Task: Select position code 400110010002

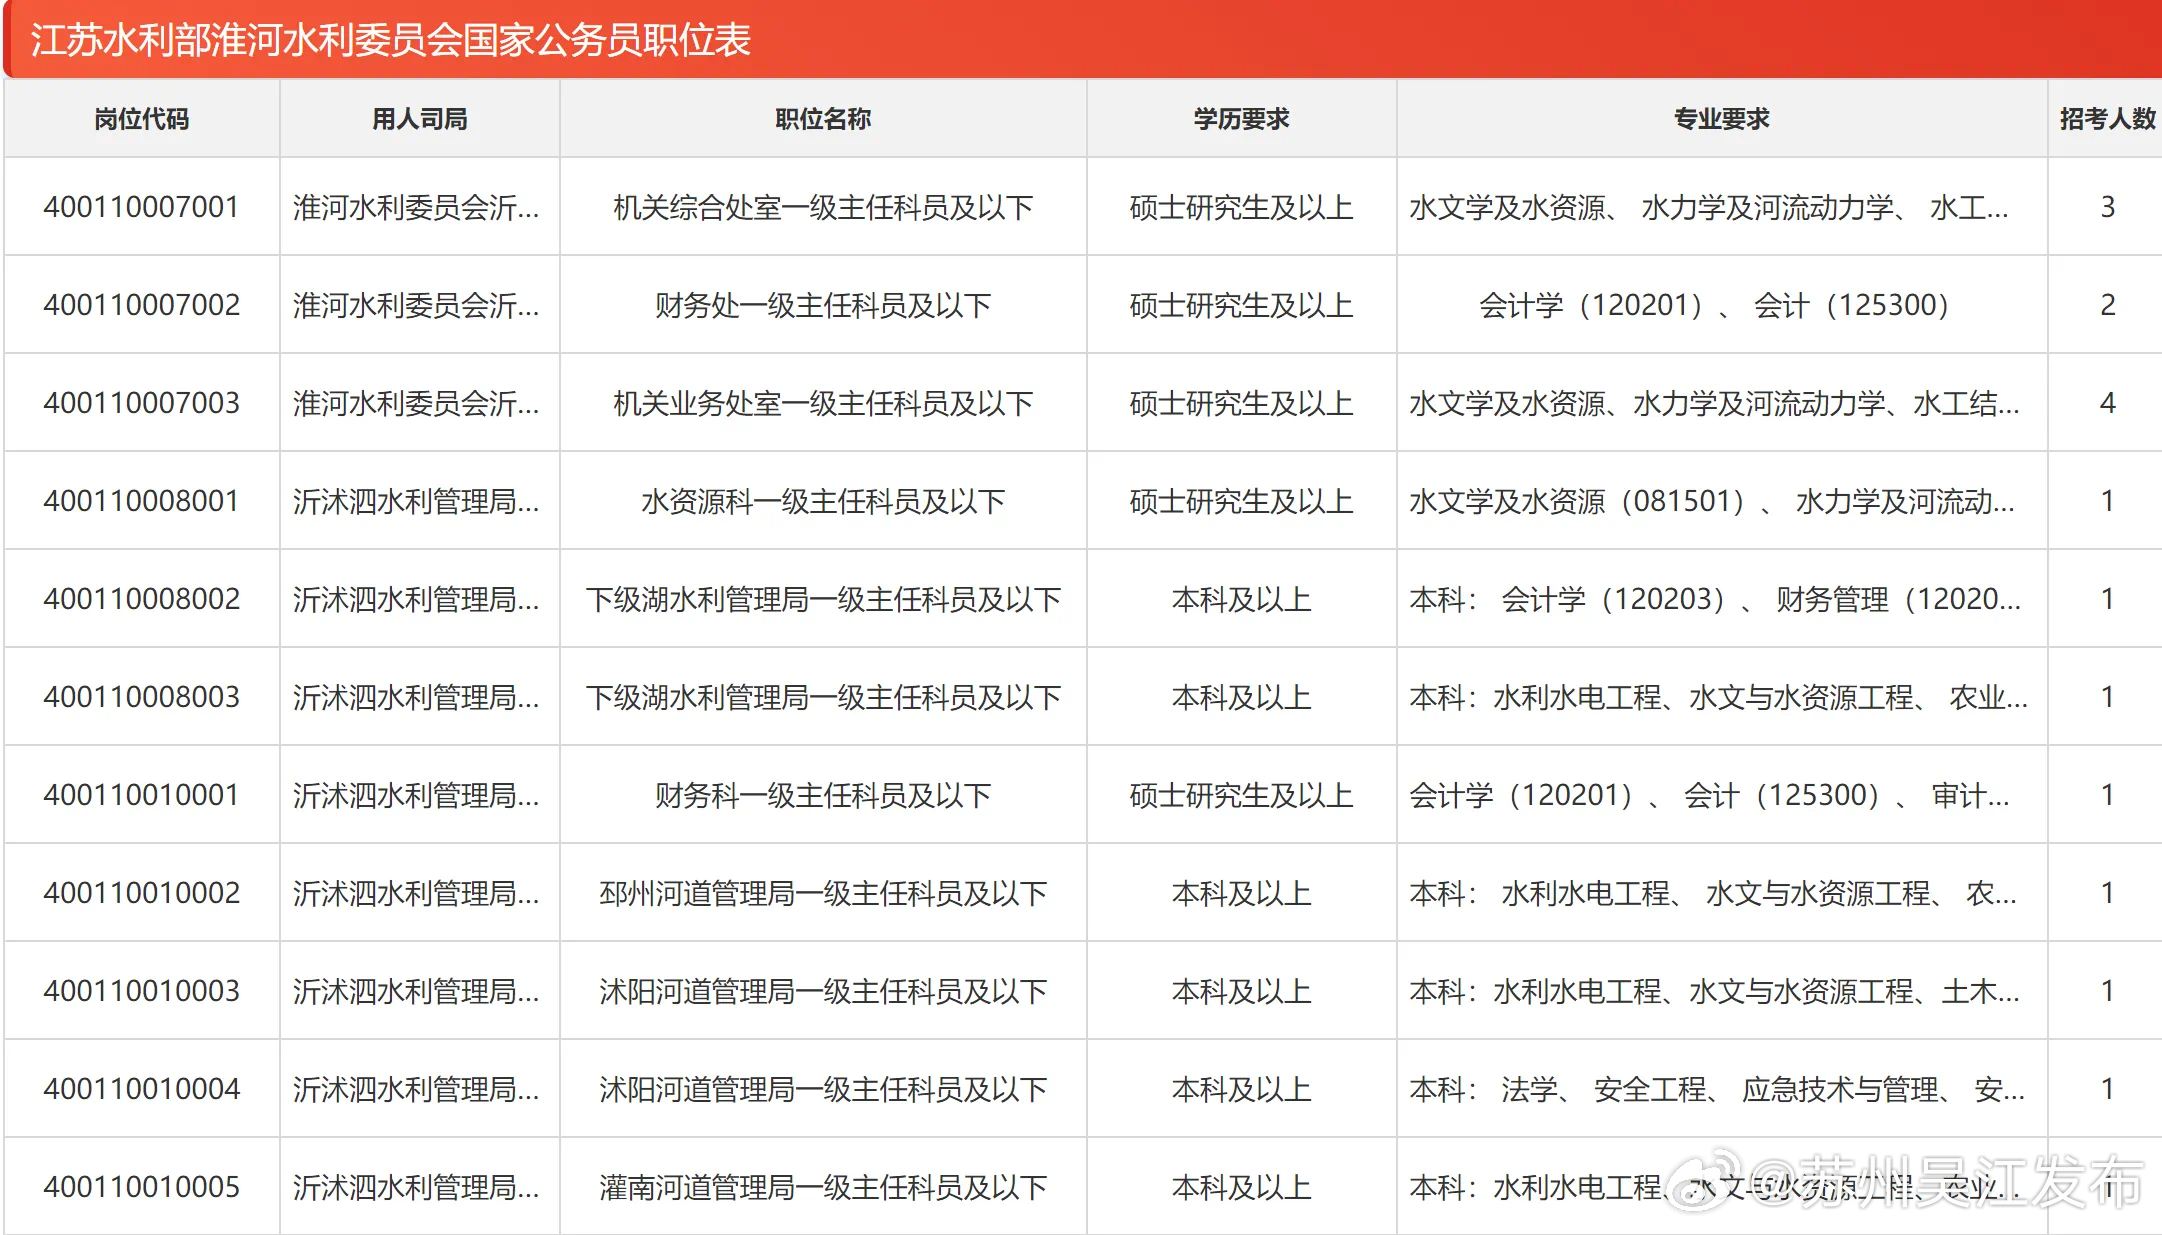Action: [141, 893]
